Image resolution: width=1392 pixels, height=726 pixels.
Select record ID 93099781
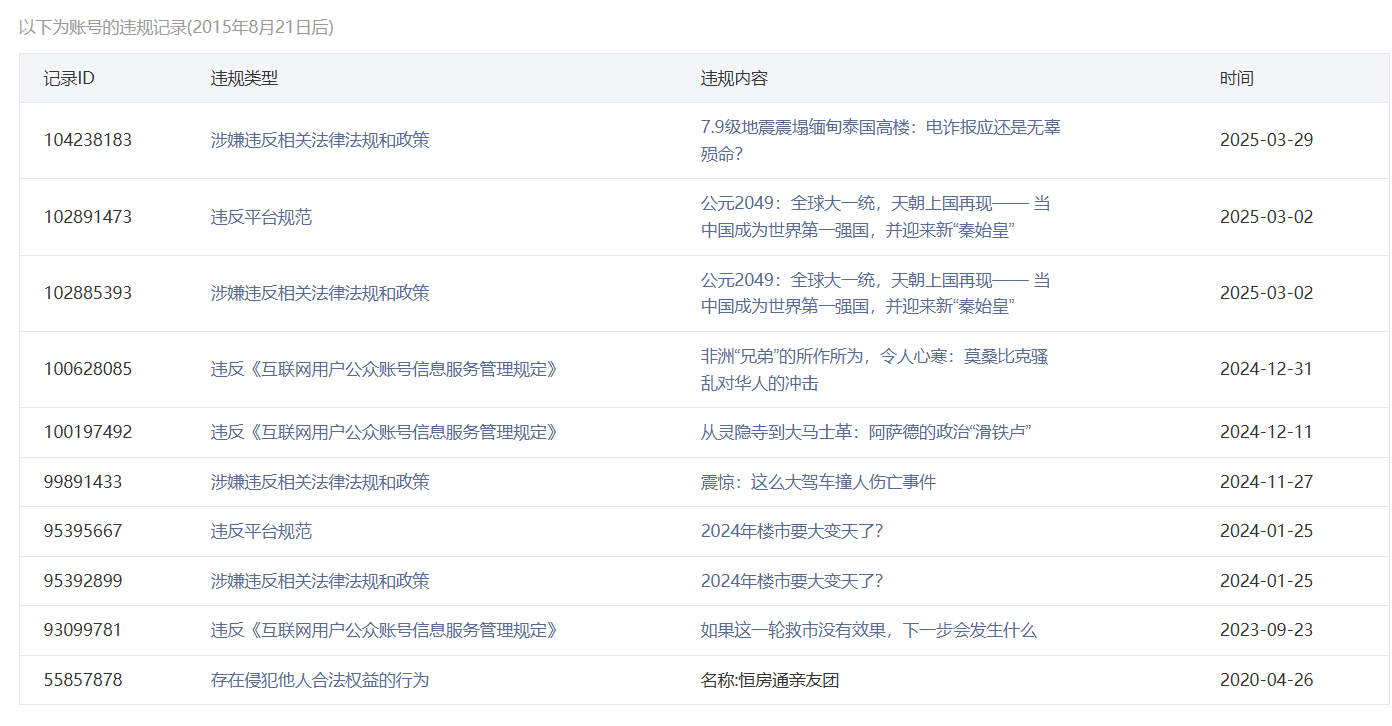(83, 630)
